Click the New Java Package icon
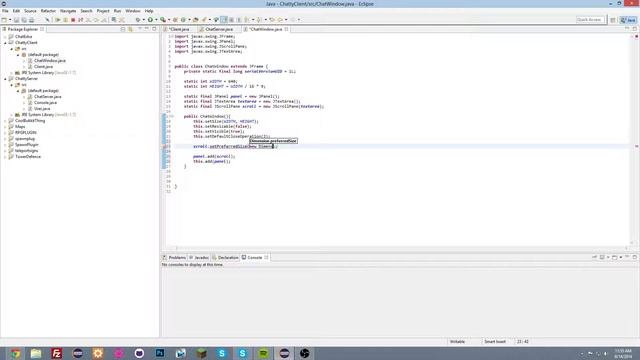This screenshot has width=640, height=360. click(x=175, y=20)
